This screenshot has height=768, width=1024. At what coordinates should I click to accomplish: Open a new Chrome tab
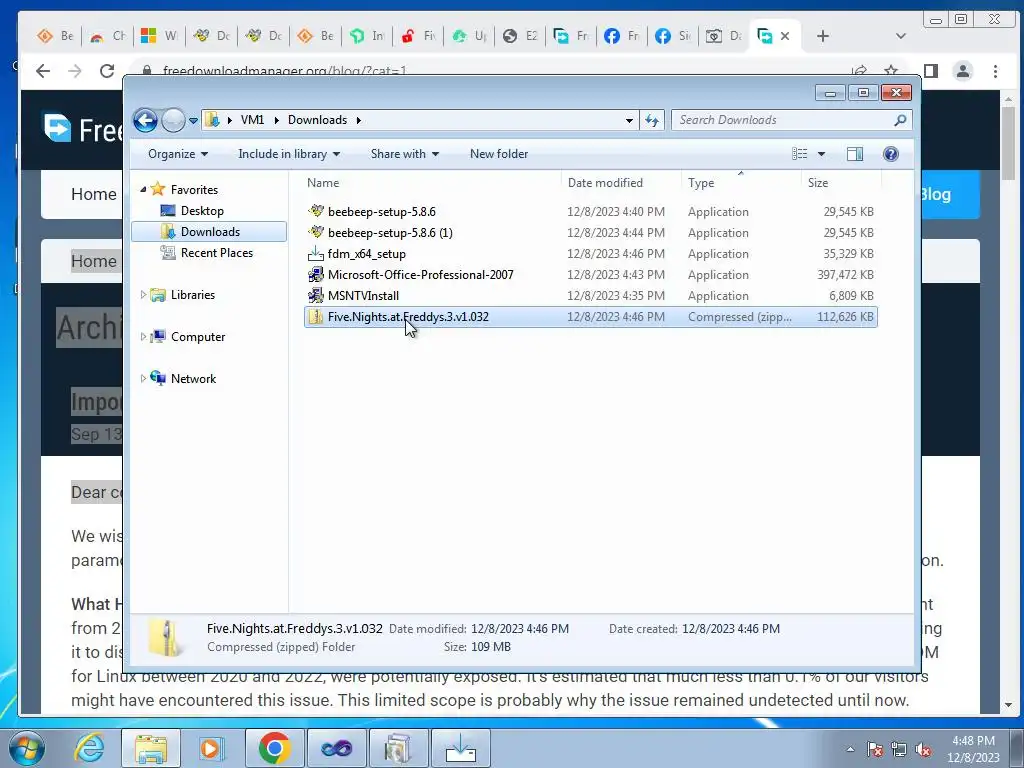pyautogui.click(x=823, y=36)
